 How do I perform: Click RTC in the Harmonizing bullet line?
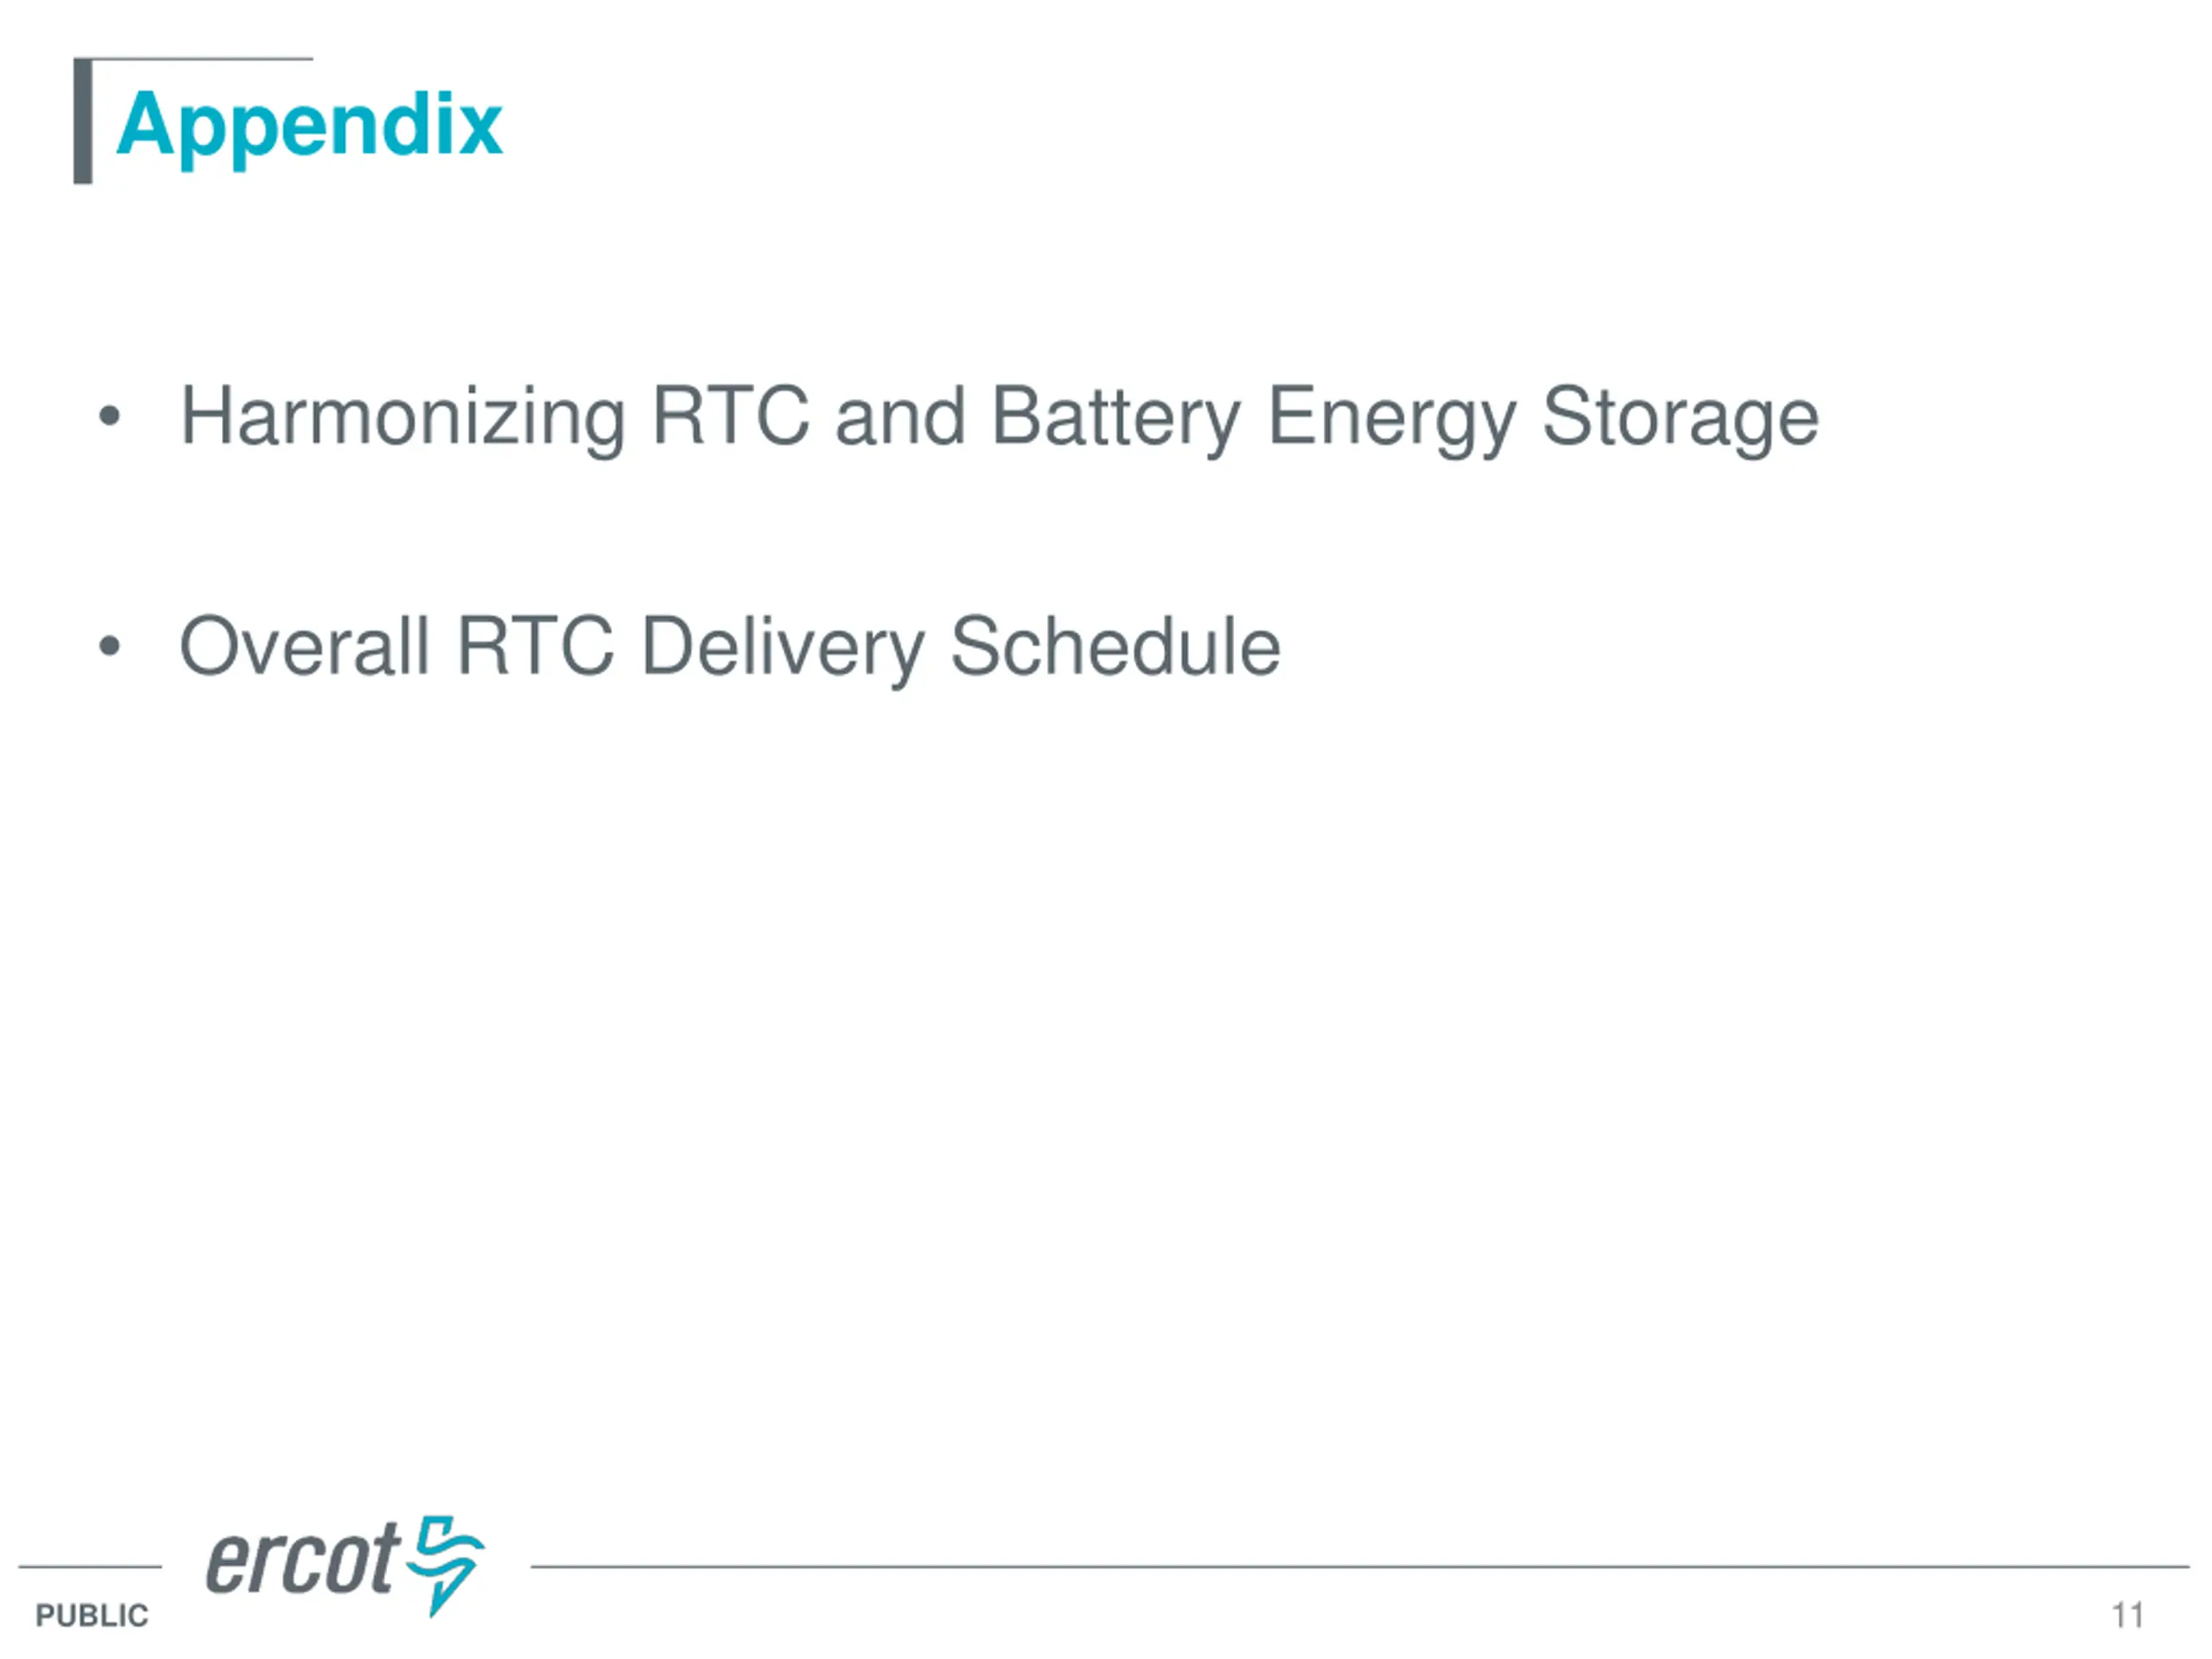click(730, 416)
